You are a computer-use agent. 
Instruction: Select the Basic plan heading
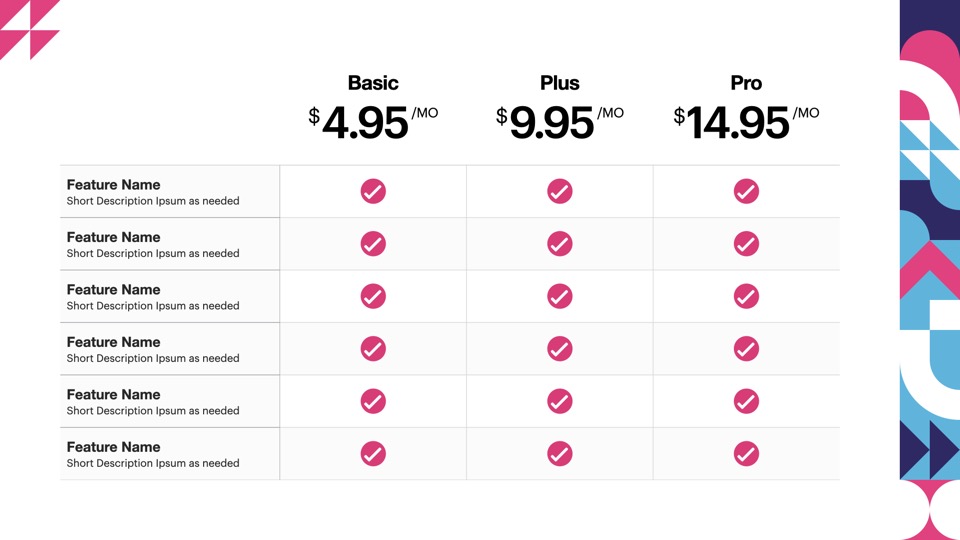pos(373,83)
